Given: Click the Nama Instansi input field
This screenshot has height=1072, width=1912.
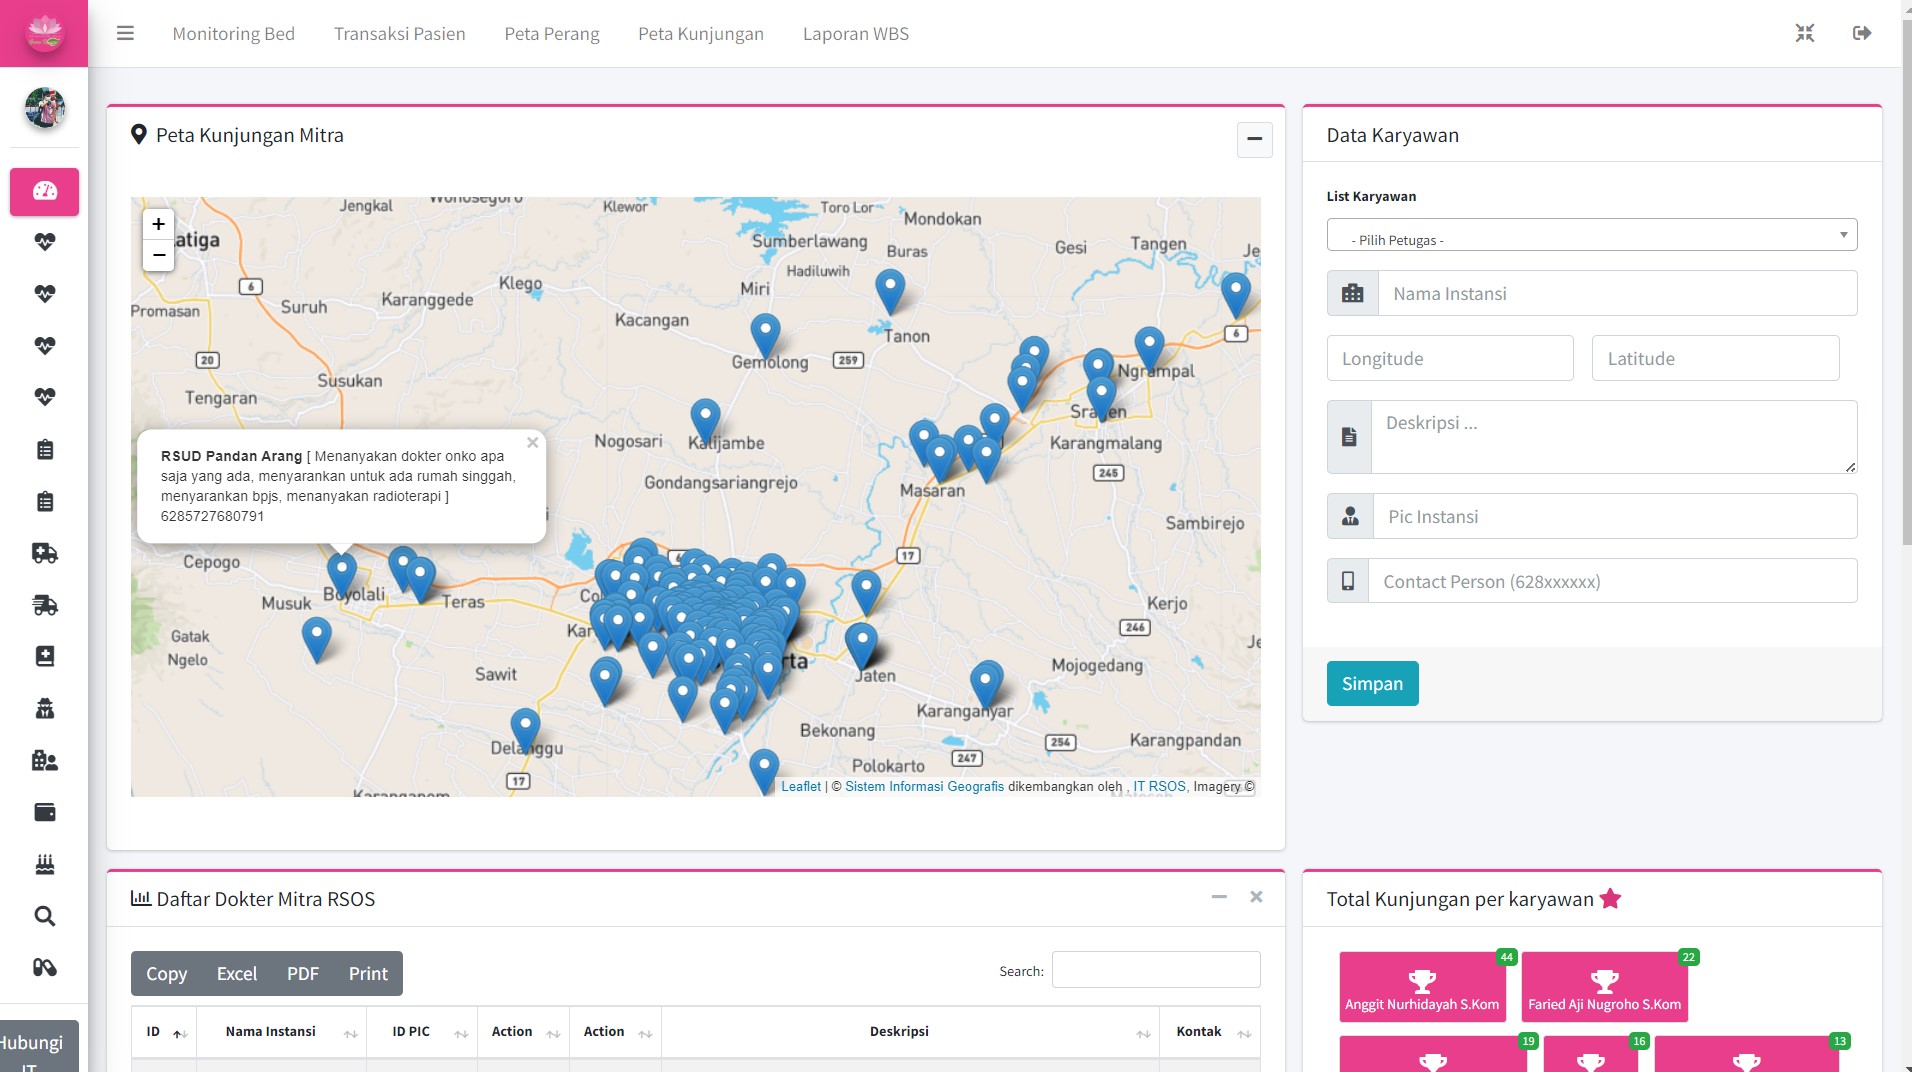Looking at the screenshot, I should 1616,294.
